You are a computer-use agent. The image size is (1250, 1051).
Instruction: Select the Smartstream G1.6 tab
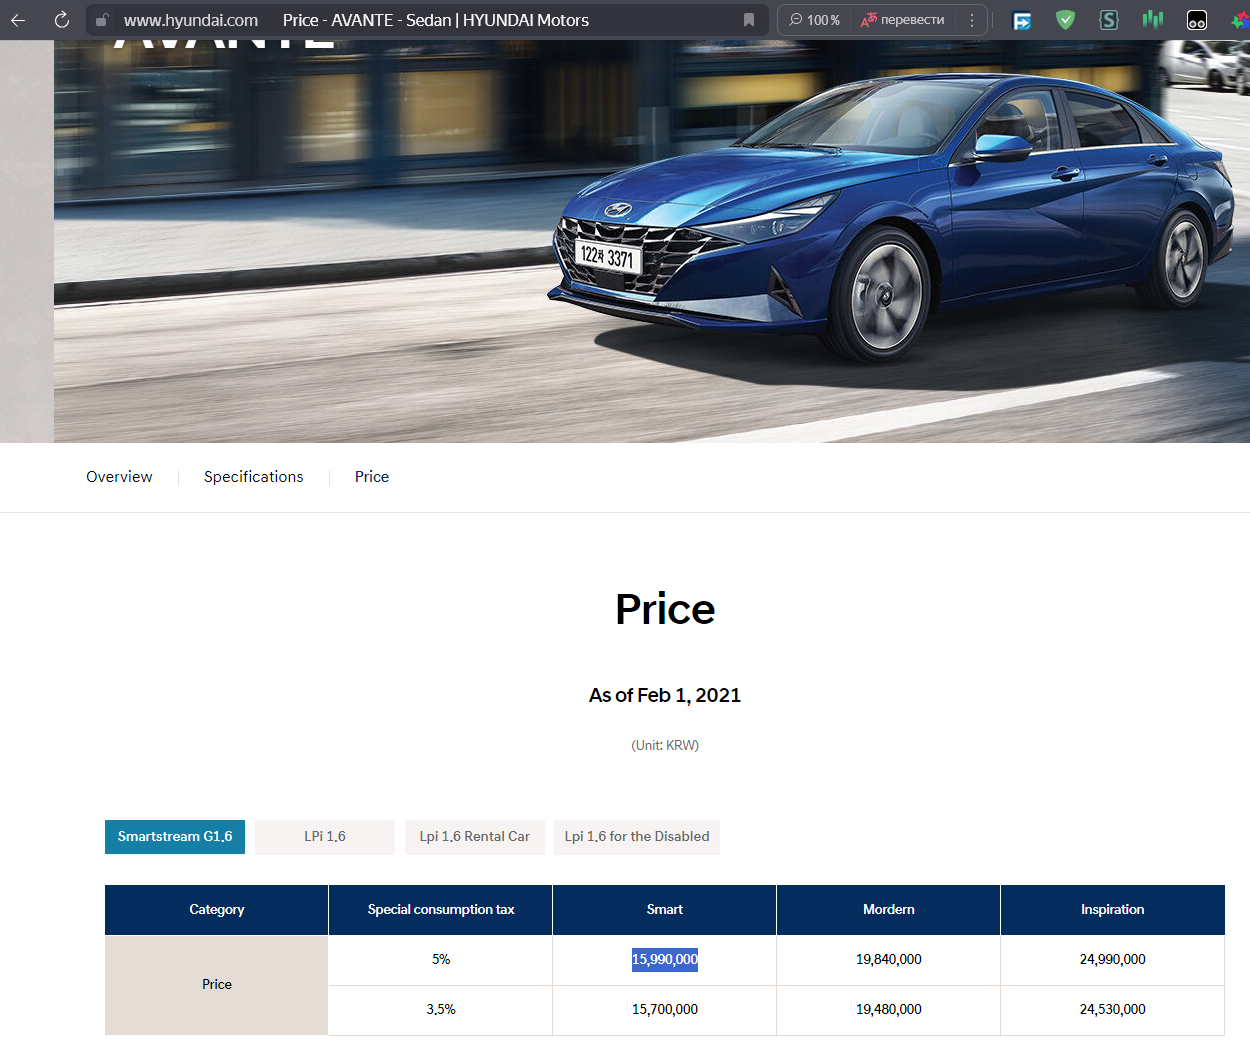[175, 837]
